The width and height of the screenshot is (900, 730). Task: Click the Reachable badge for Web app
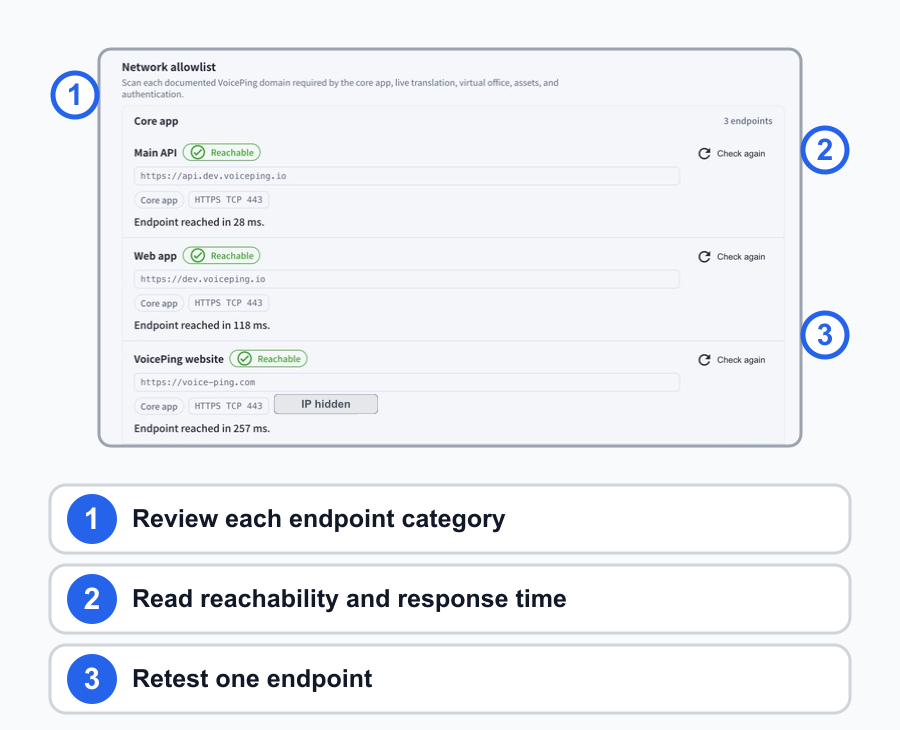(x=222, y=255)
